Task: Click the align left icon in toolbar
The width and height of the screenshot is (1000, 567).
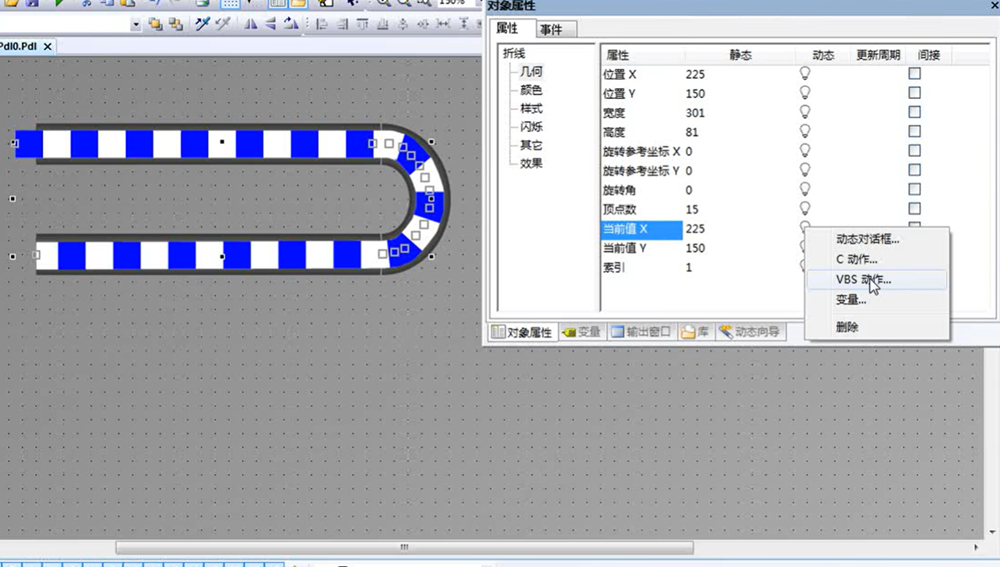Action: pyautogui.click(x=322, y=24)
